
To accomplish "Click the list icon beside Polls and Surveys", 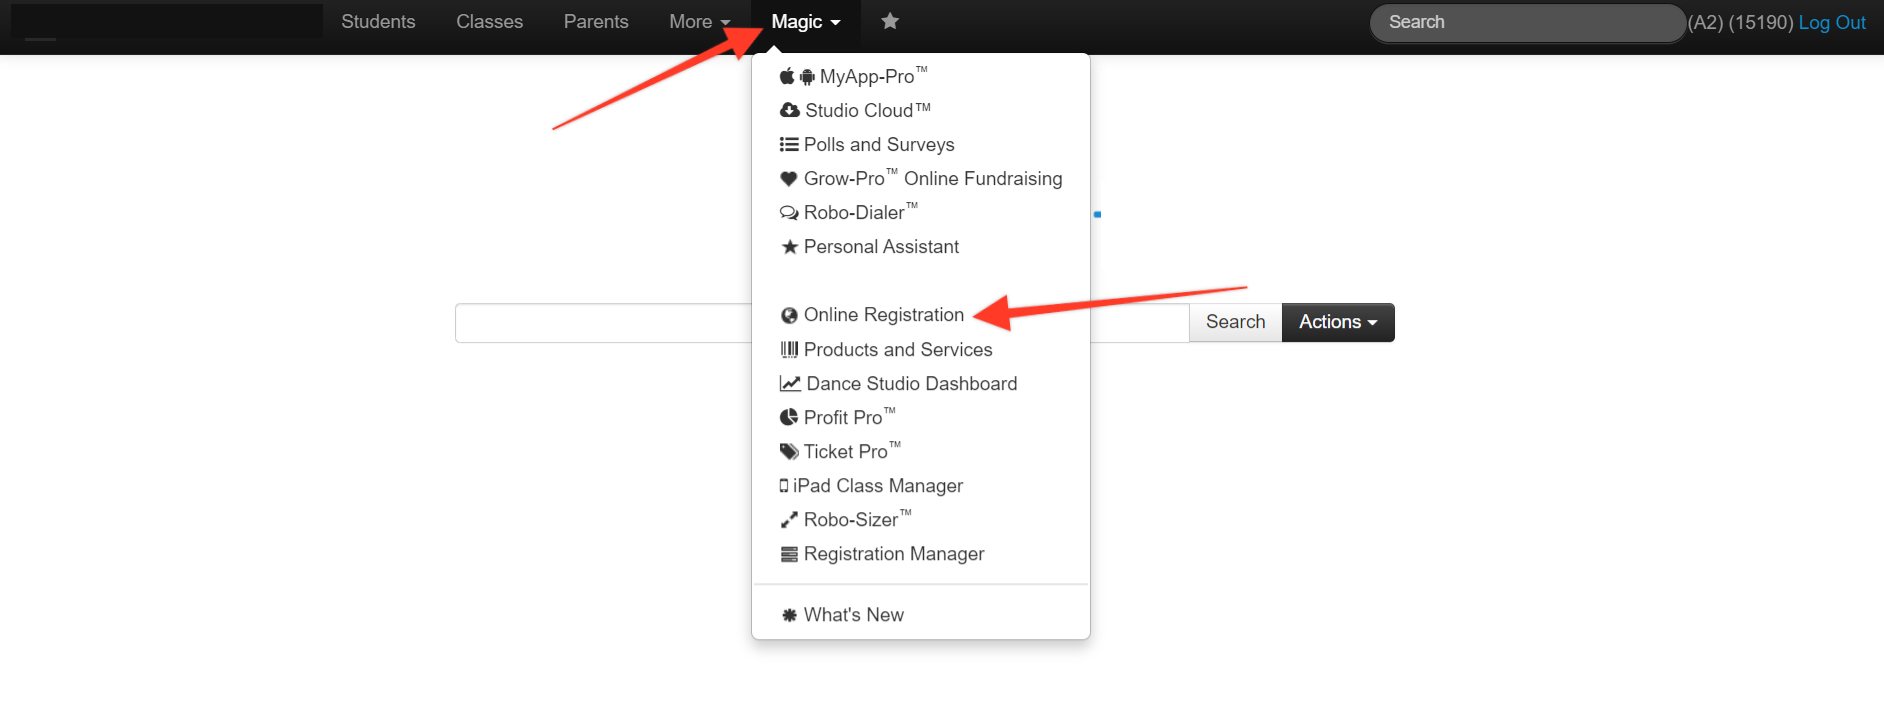I will (789, 144).
